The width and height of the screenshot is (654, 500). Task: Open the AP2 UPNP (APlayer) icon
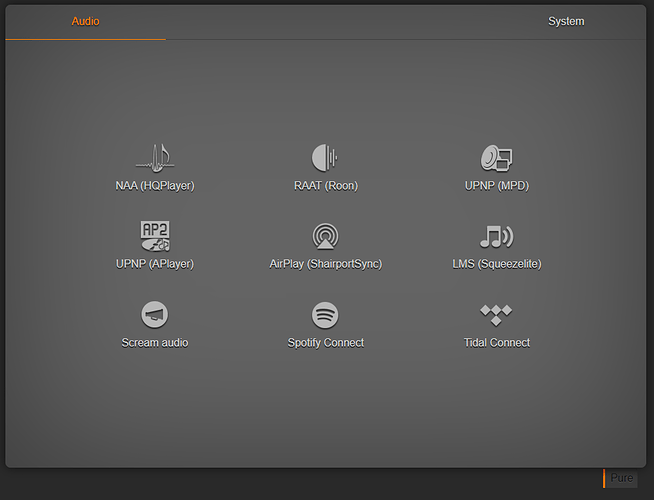pyautogui.click(x=155, y=236)
